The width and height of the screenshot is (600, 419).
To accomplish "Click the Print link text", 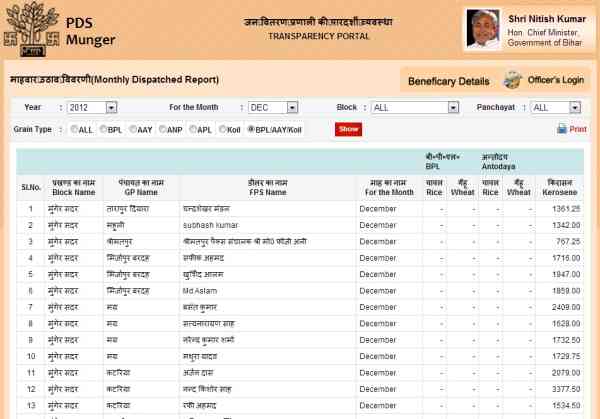I will point(578,129).
